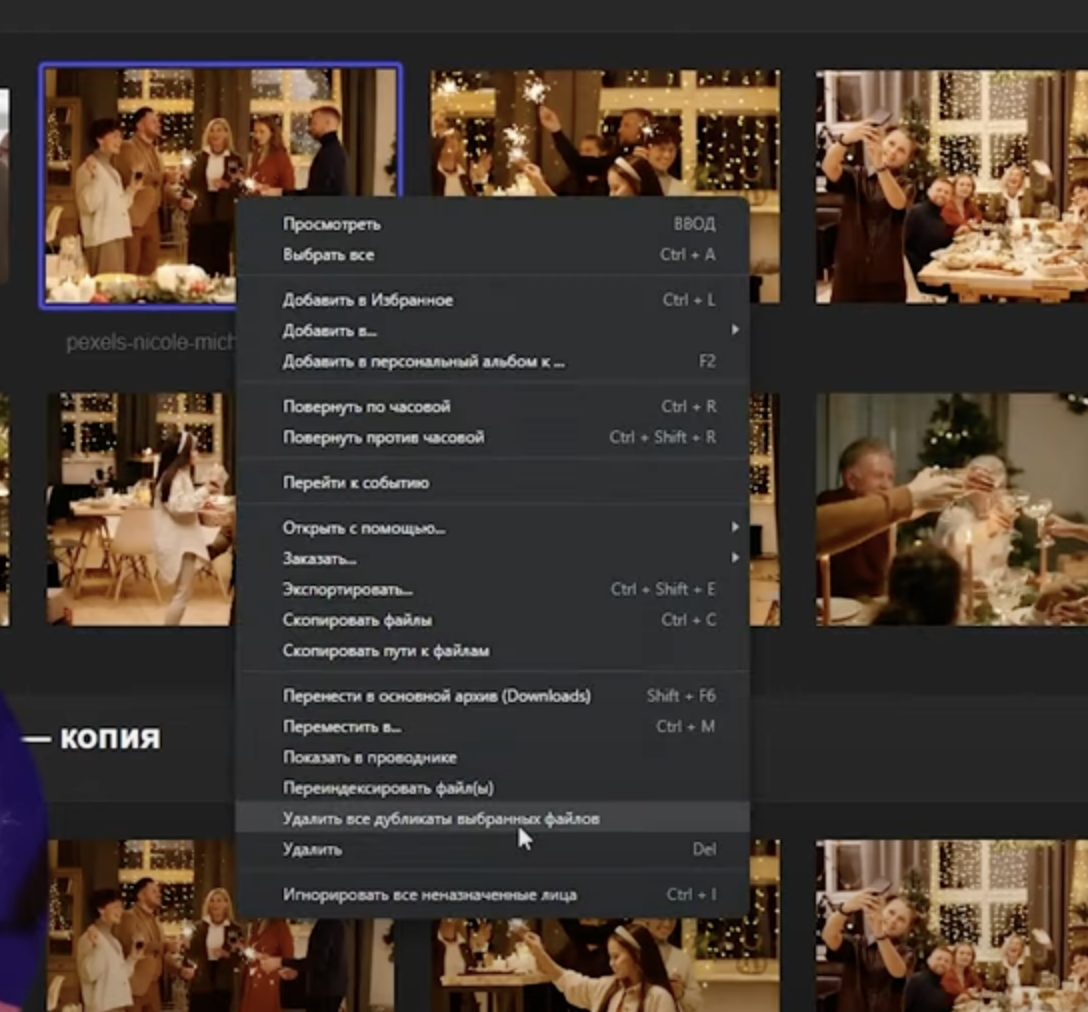Select 'Повернуть по часовой' to rotate clockwise

tap(493, 407)
